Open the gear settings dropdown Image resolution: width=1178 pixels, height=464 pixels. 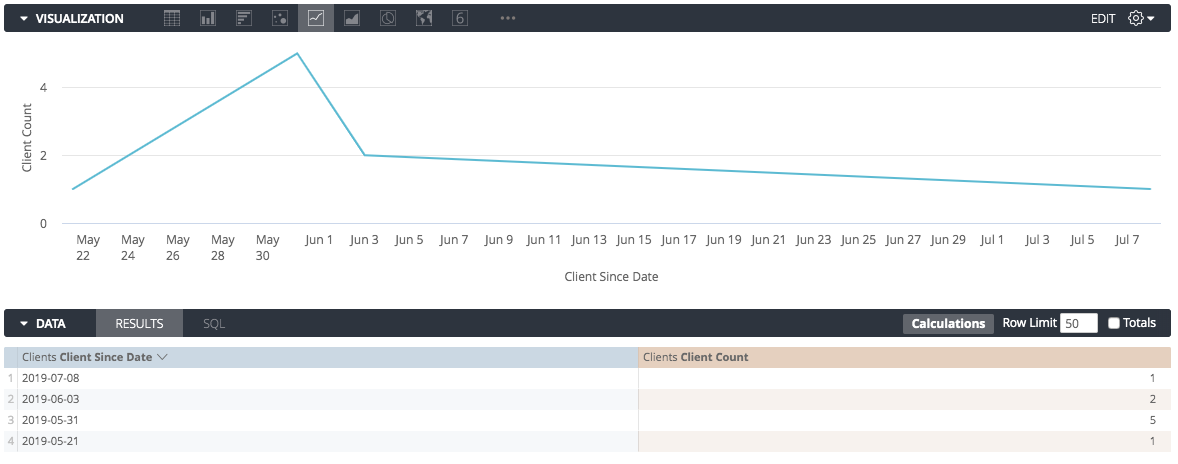click(x=1141, y=18)
